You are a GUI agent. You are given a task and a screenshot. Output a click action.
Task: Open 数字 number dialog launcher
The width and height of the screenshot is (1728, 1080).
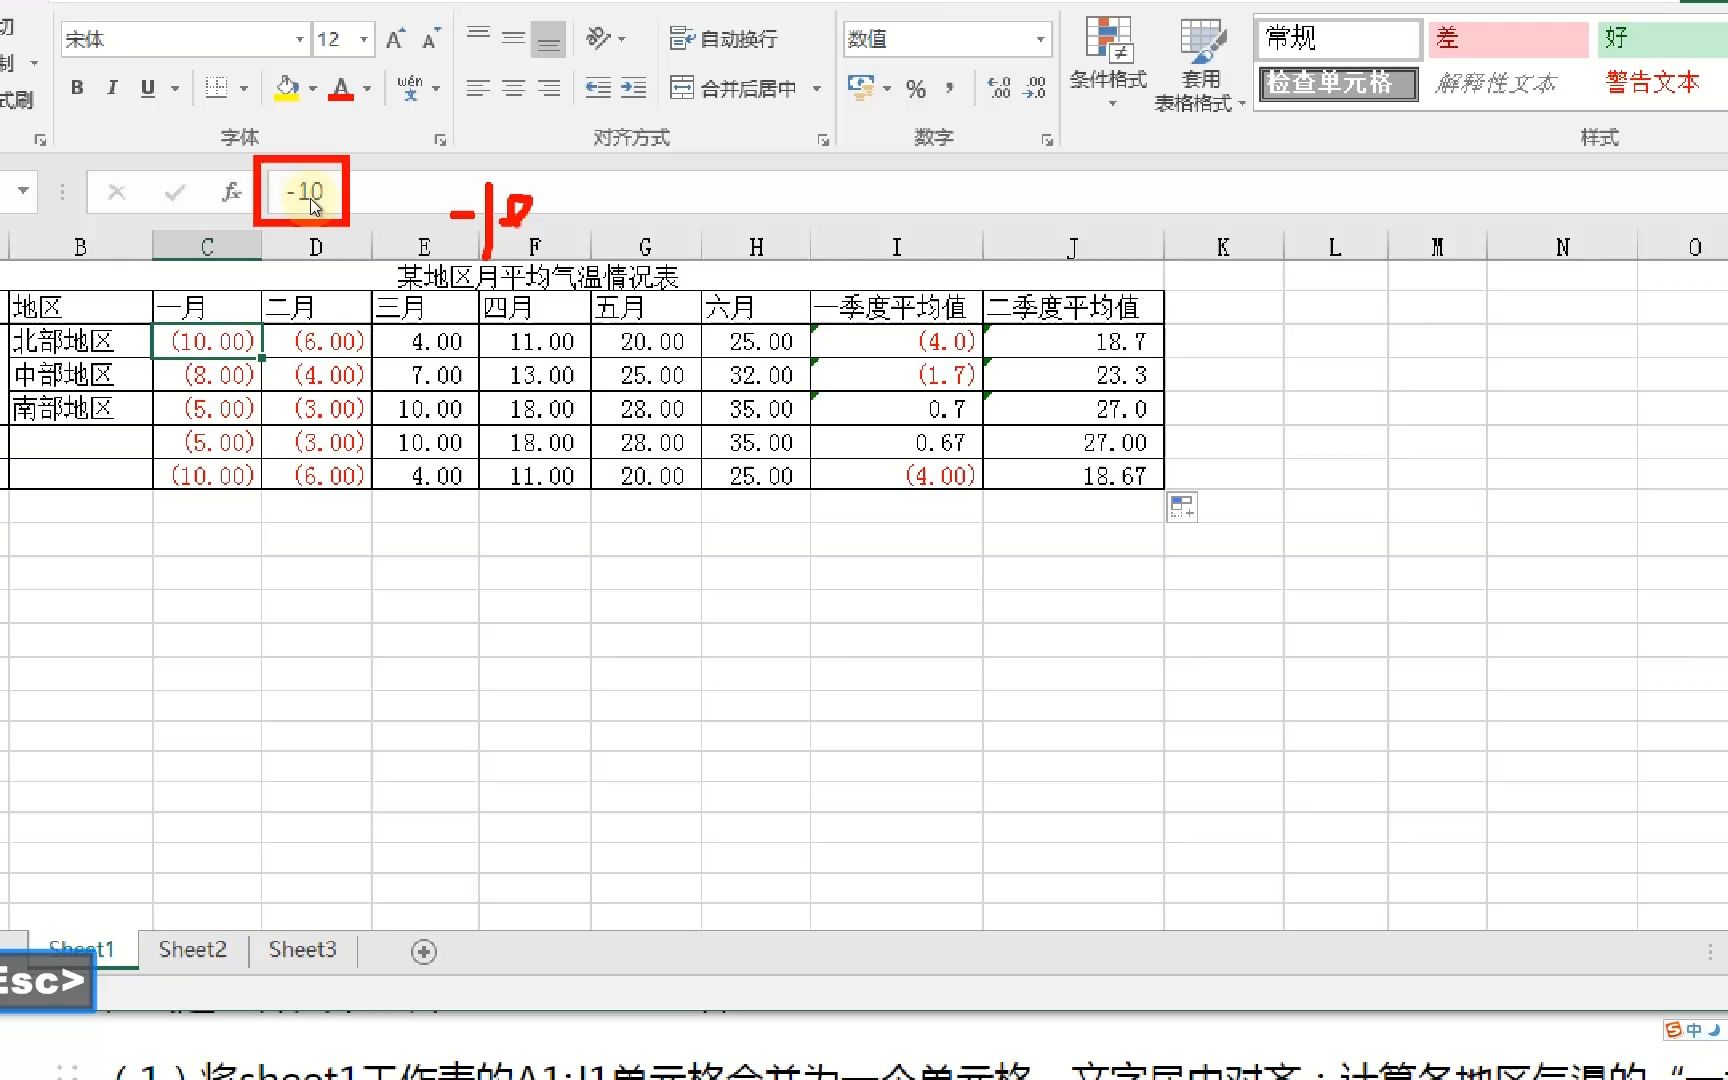tap(1047, 140)
